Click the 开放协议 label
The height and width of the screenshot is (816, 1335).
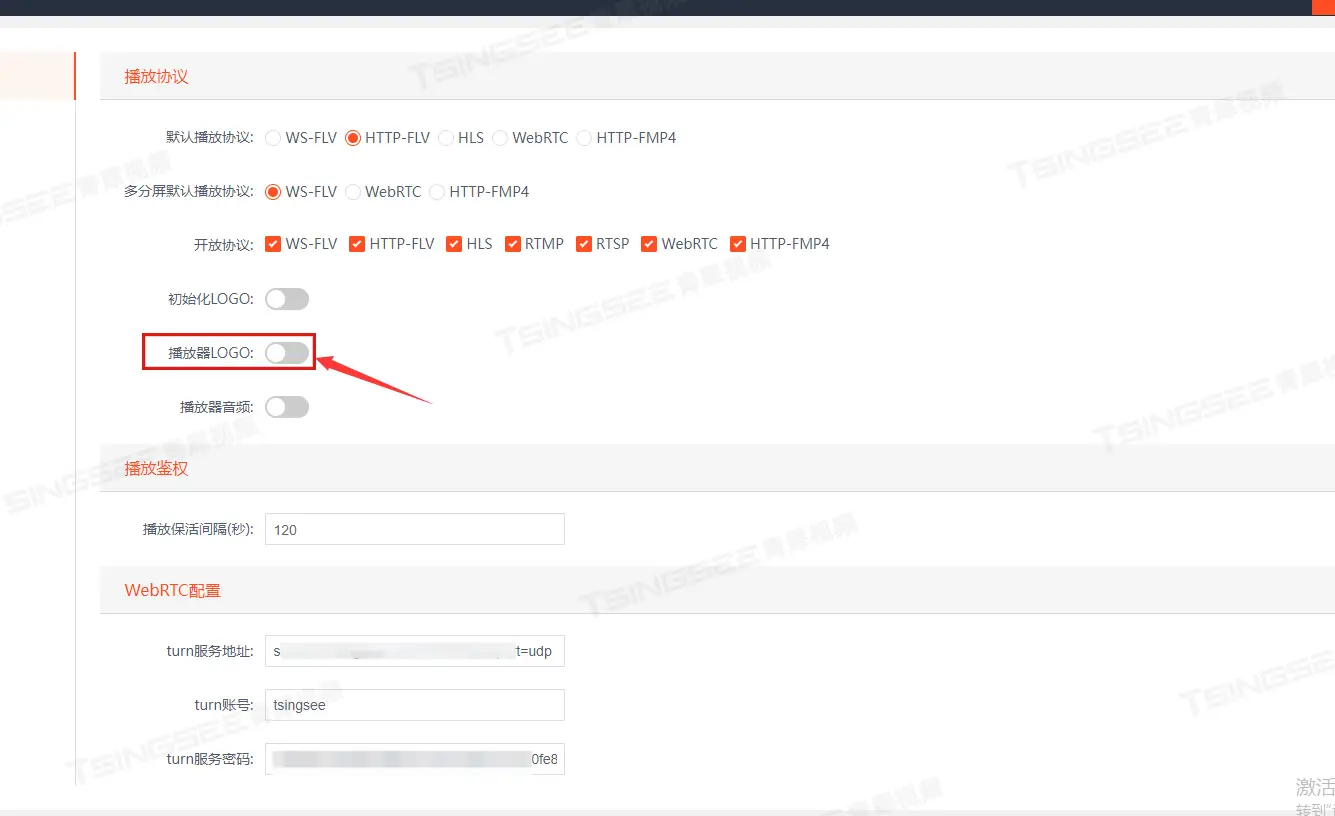pyautogui.click(x=225, y=245)
